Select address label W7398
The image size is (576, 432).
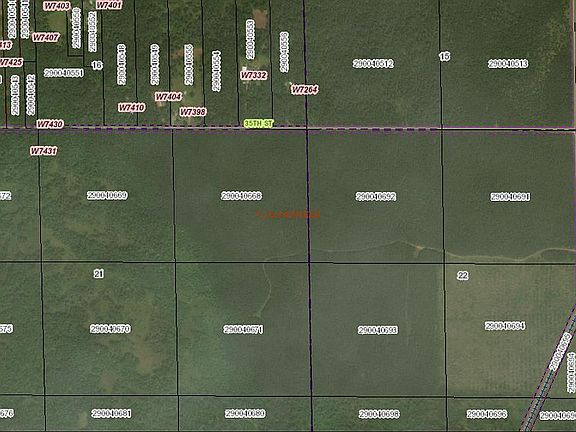(193, 112)
